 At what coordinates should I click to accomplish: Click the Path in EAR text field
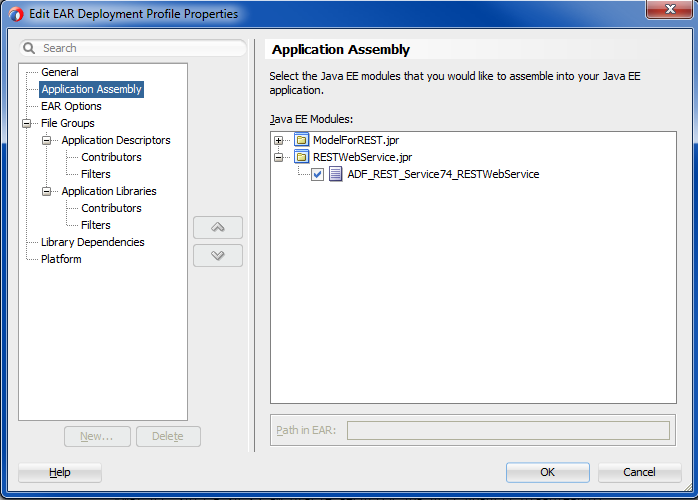pyautogui.click(x=508, y=431)
